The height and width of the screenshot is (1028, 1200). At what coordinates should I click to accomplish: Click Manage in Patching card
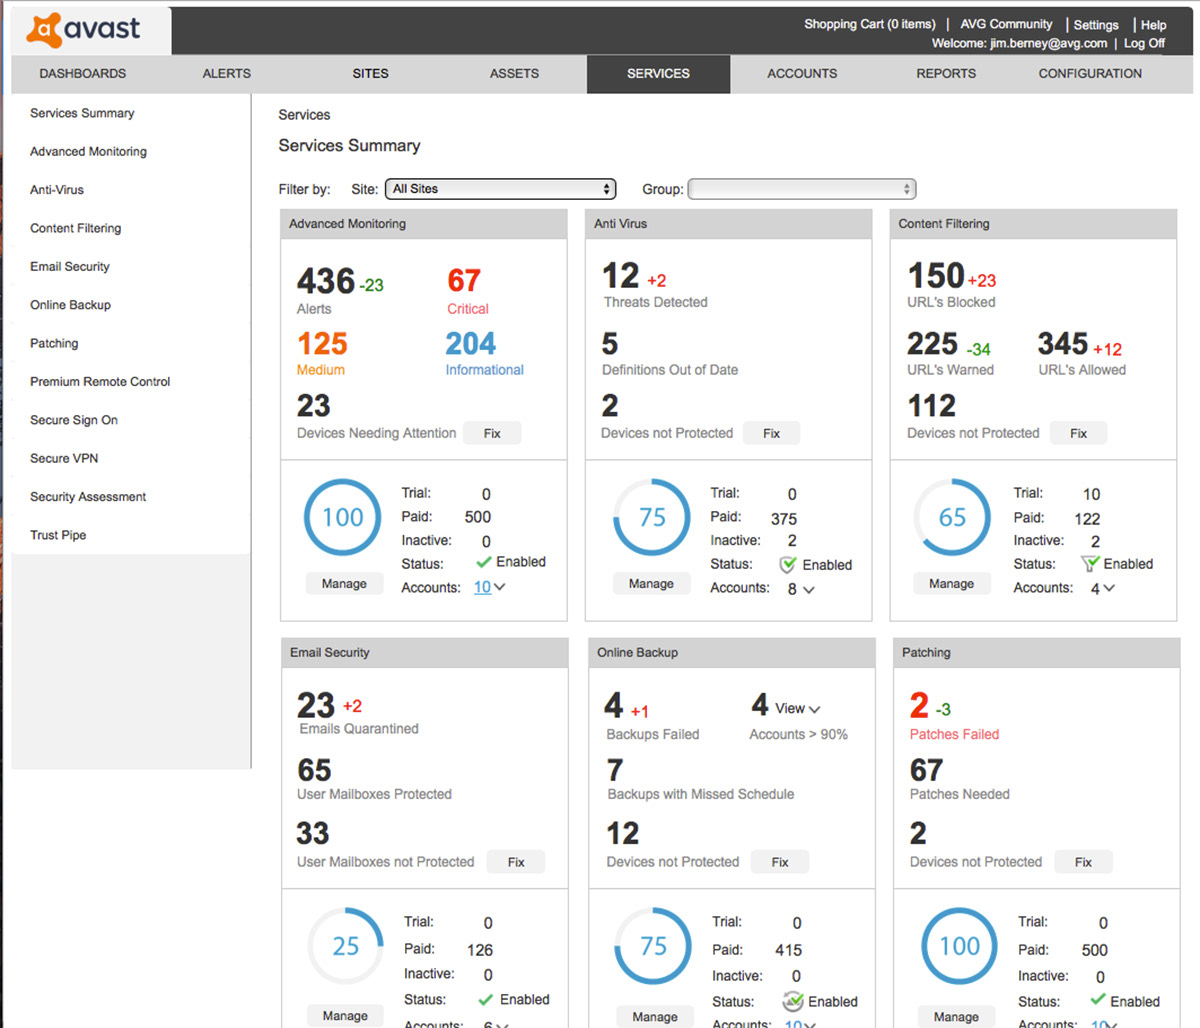click(x=956, y=1017)
